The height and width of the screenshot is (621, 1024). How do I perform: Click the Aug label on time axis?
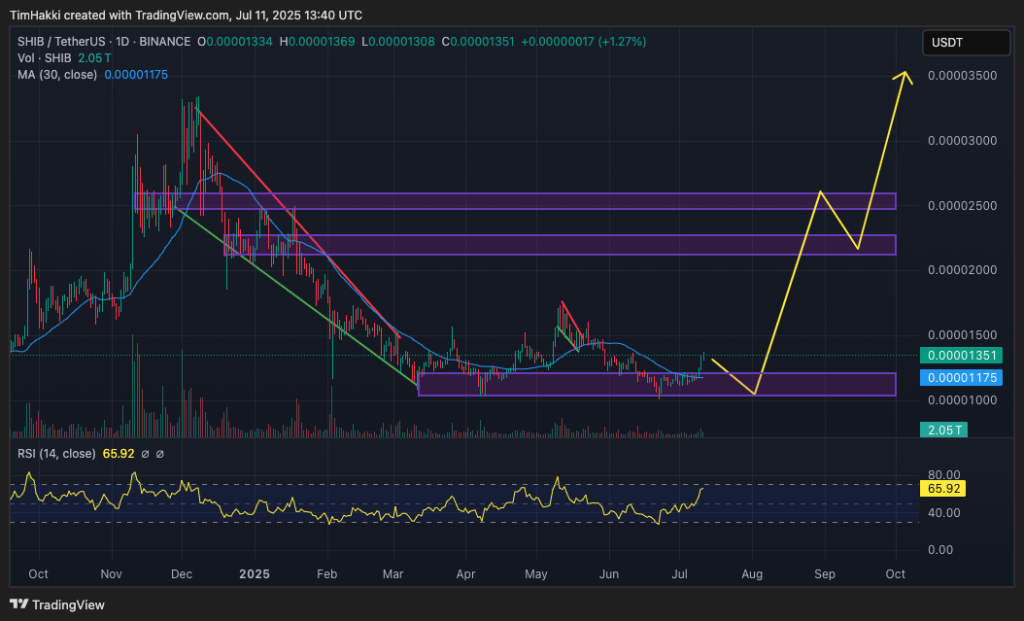[752, 574]
